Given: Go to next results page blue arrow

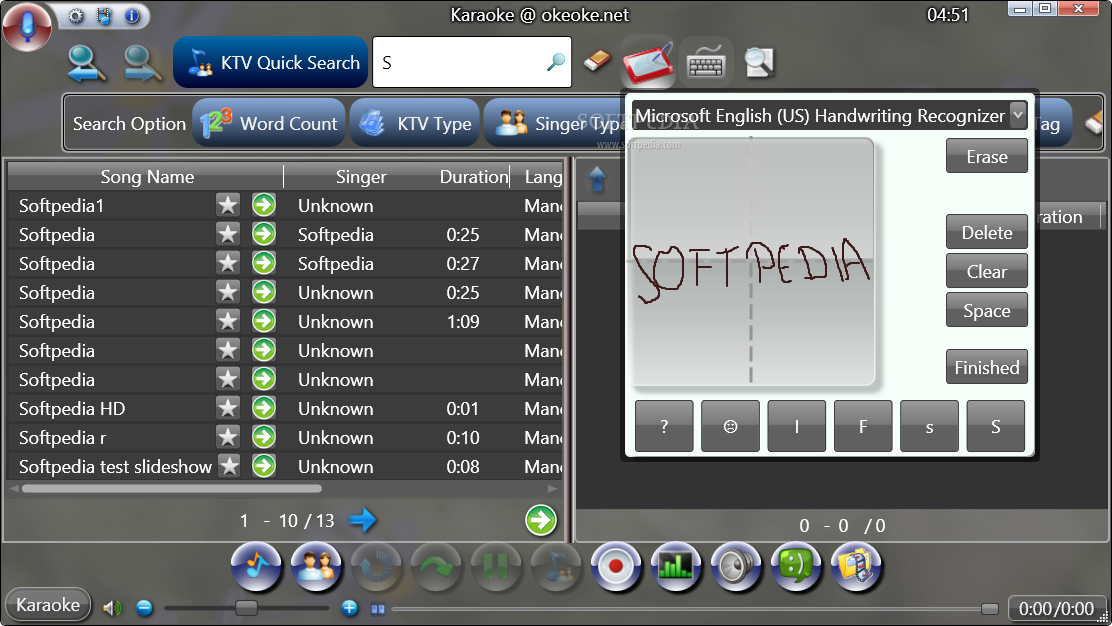Looking at the screenshot, I should coord(362,520).
